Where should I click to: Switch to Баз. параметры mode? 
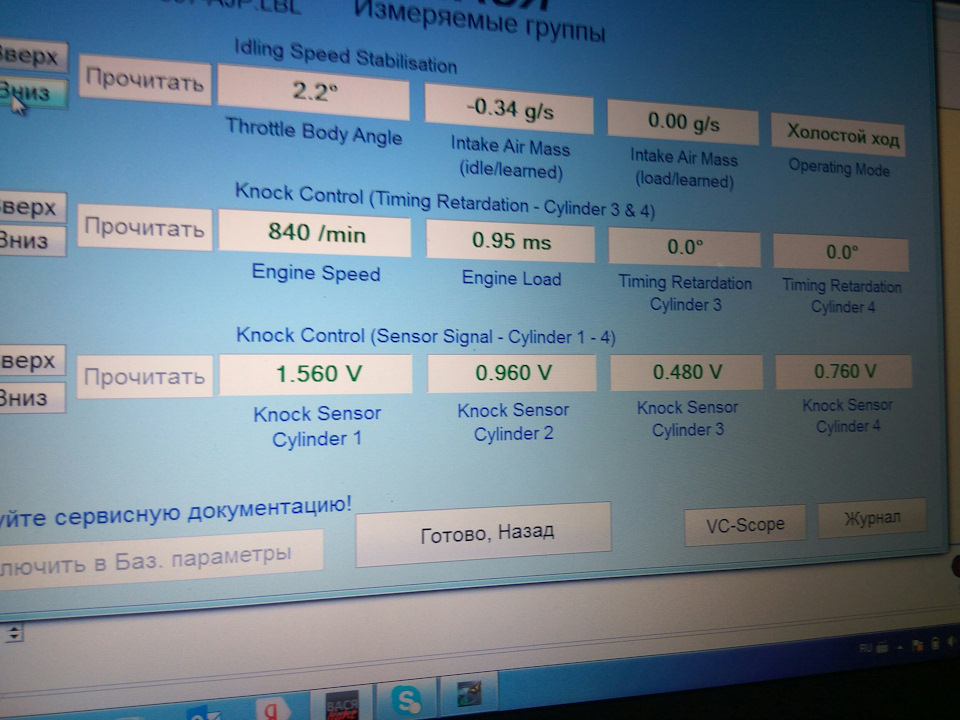[160, 560]
